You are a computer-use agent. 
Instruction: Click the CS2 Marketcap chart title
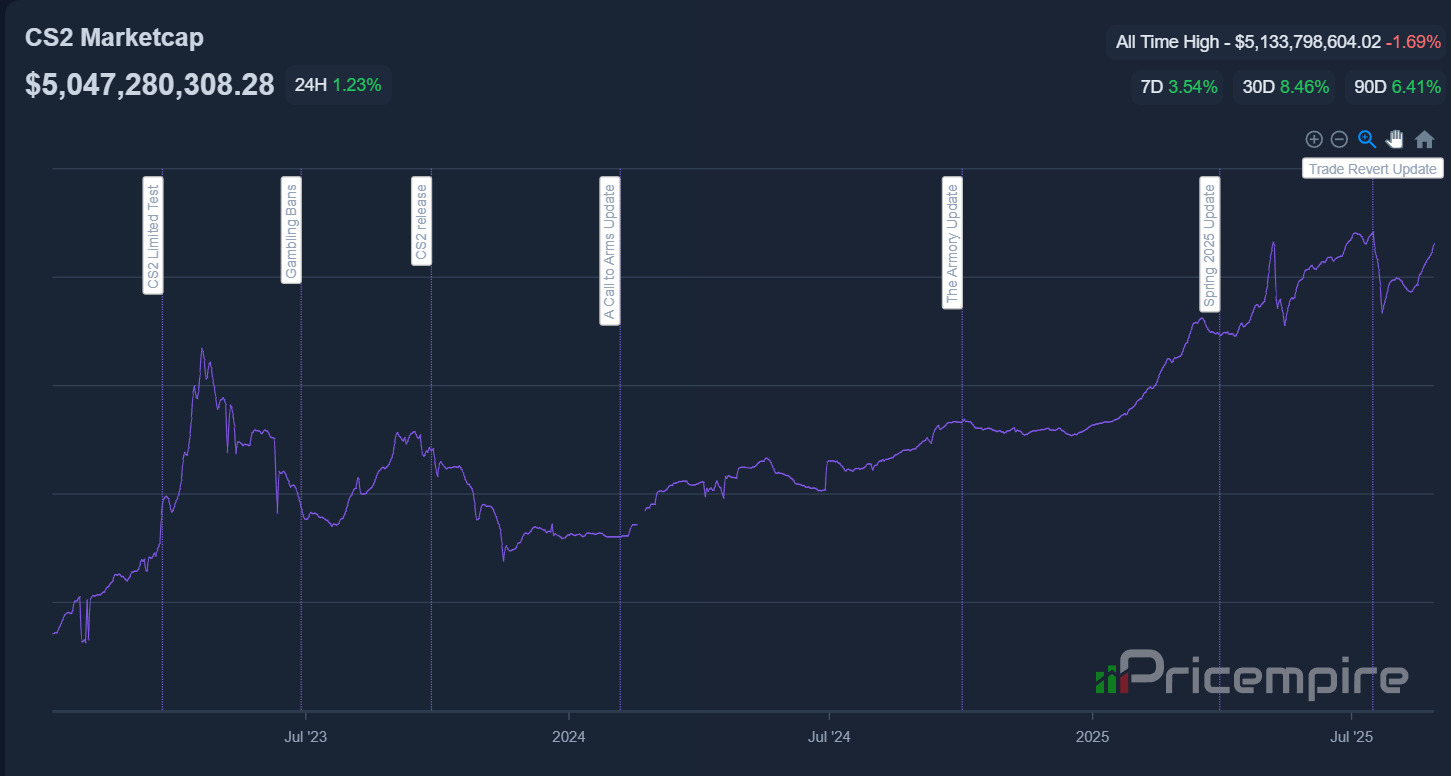(114, 38)
